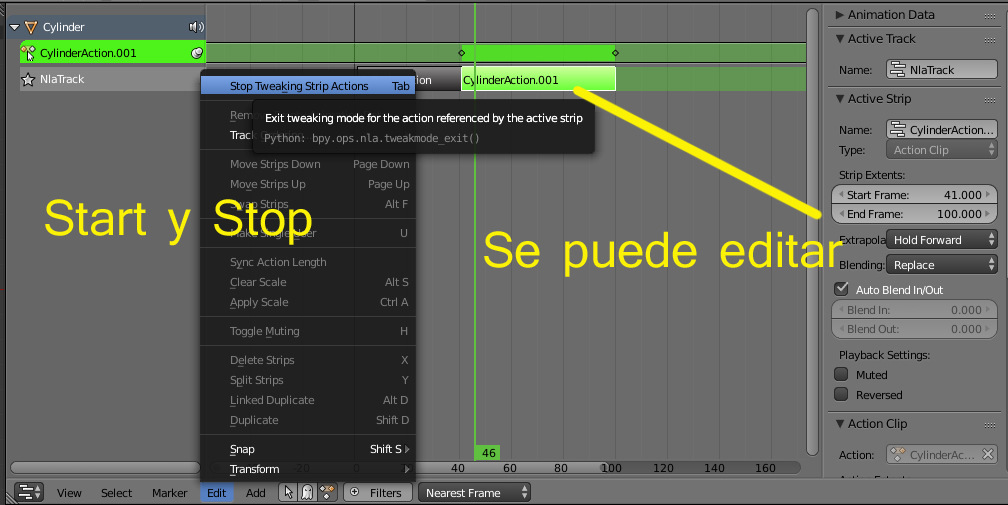Enable only-selected arrow filter icon
Viewport: 1008px width, 505px height.
(x=289, y=493)
